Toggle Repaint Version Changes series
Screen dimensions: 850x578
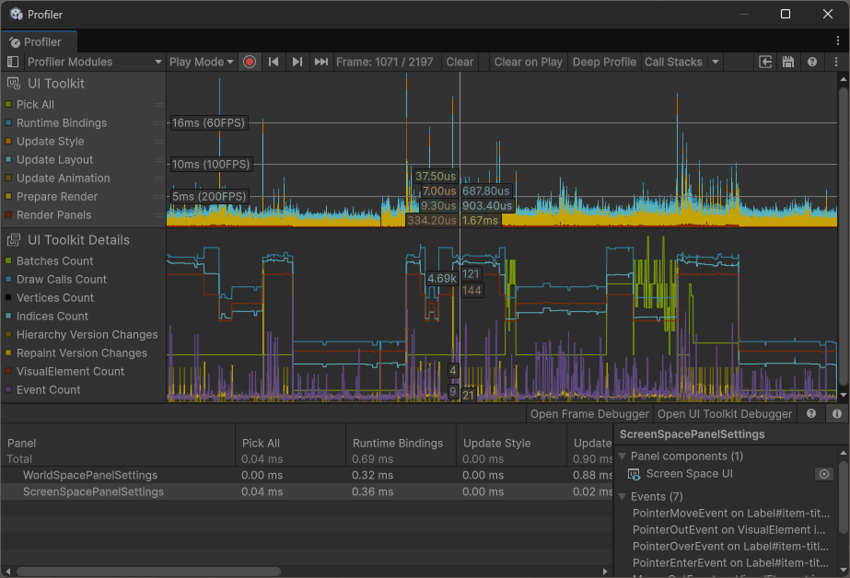point(8,353)
